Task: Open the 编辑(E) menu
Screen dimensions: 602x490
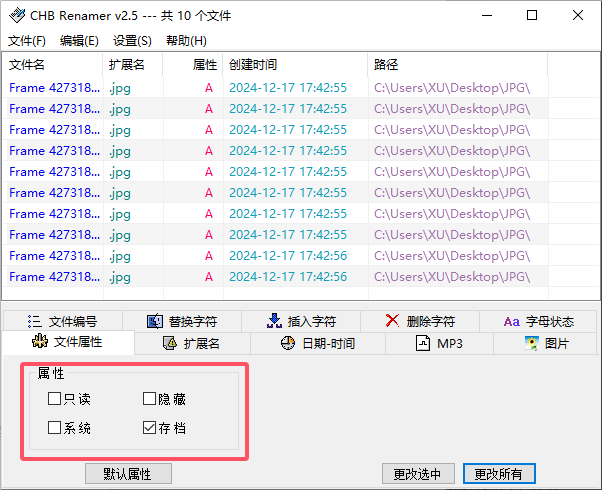Action: pyautogui.click(x=79, y=41)
